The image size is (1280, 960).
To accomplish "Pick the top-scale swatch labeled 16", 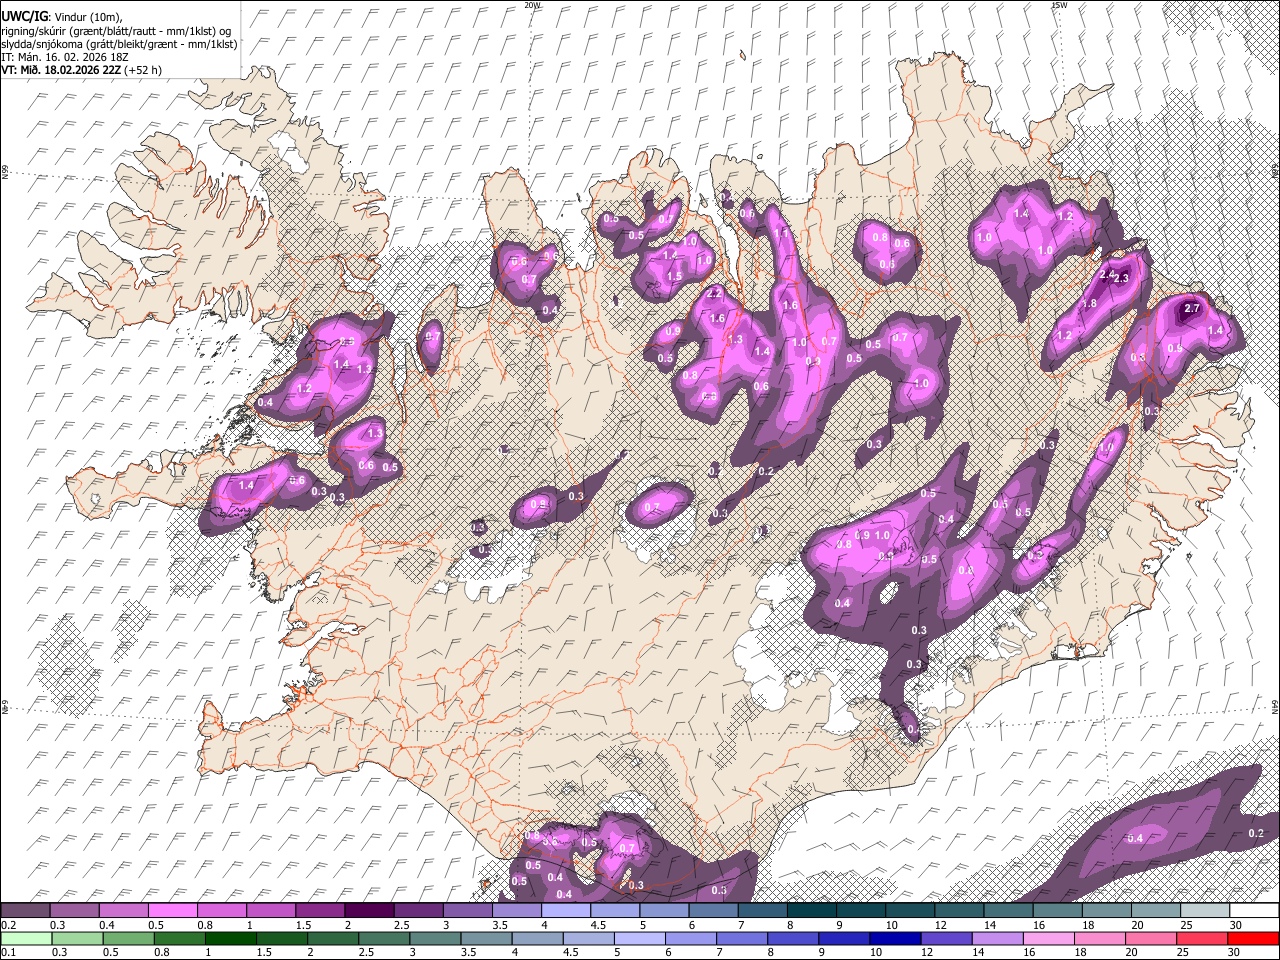I will (1057, 911).
